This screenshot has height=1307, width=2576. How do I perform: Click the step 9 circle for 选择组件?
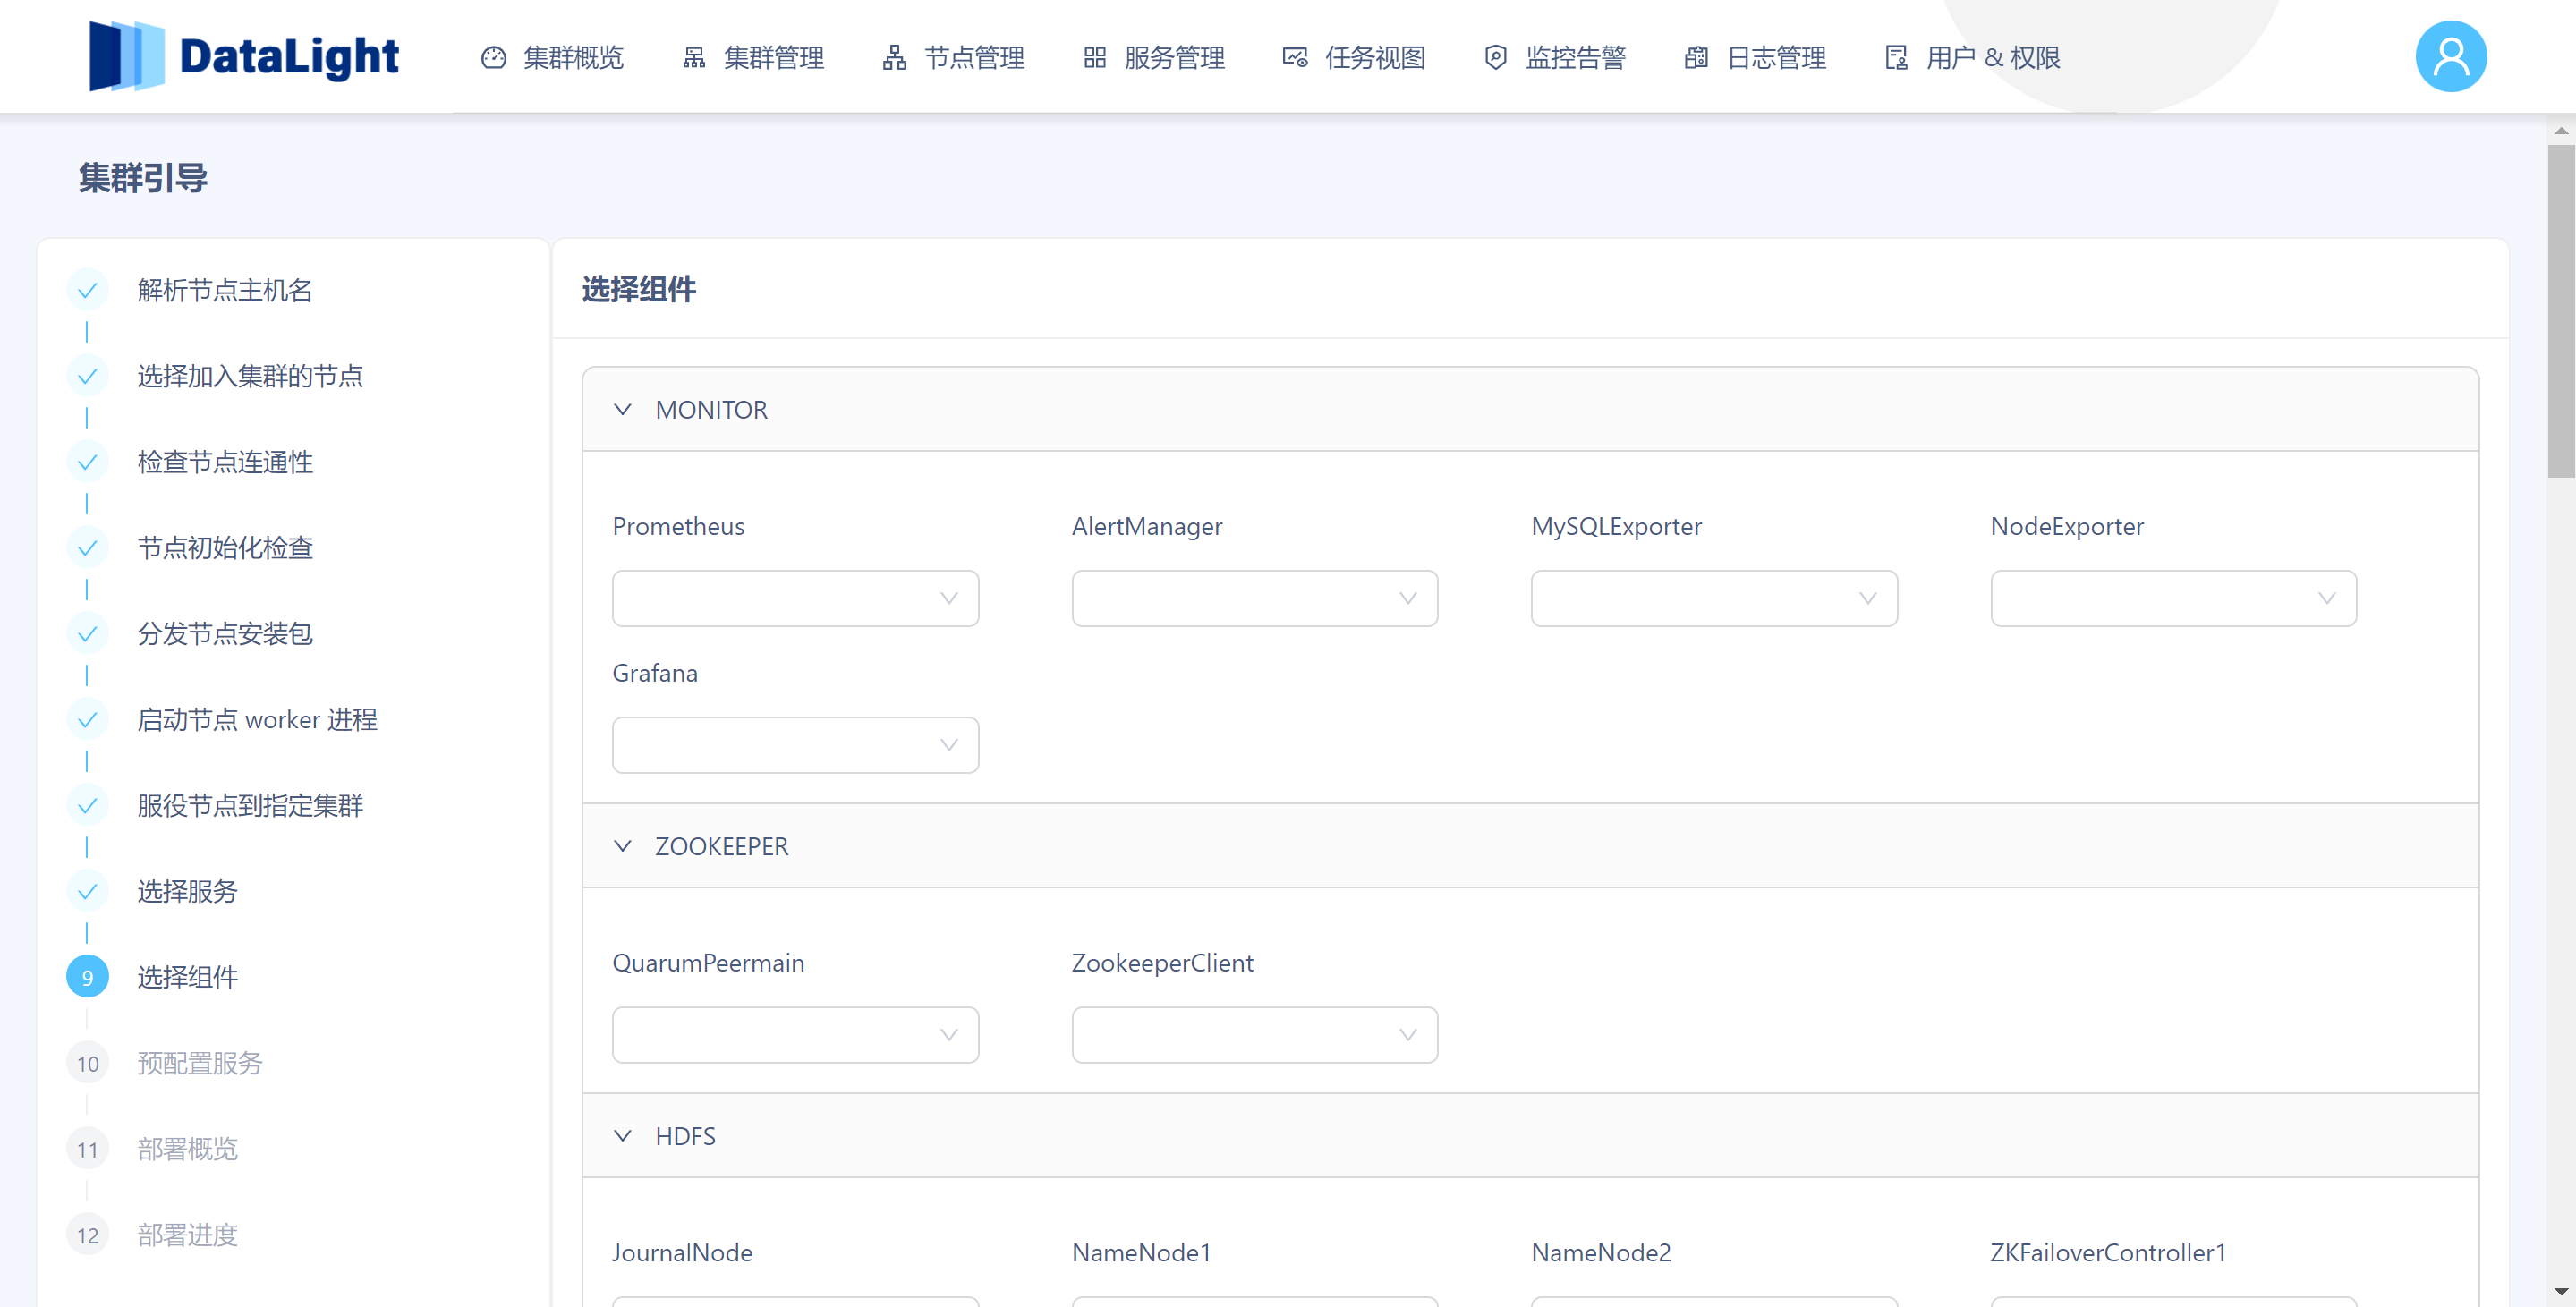tap(87, 978)
